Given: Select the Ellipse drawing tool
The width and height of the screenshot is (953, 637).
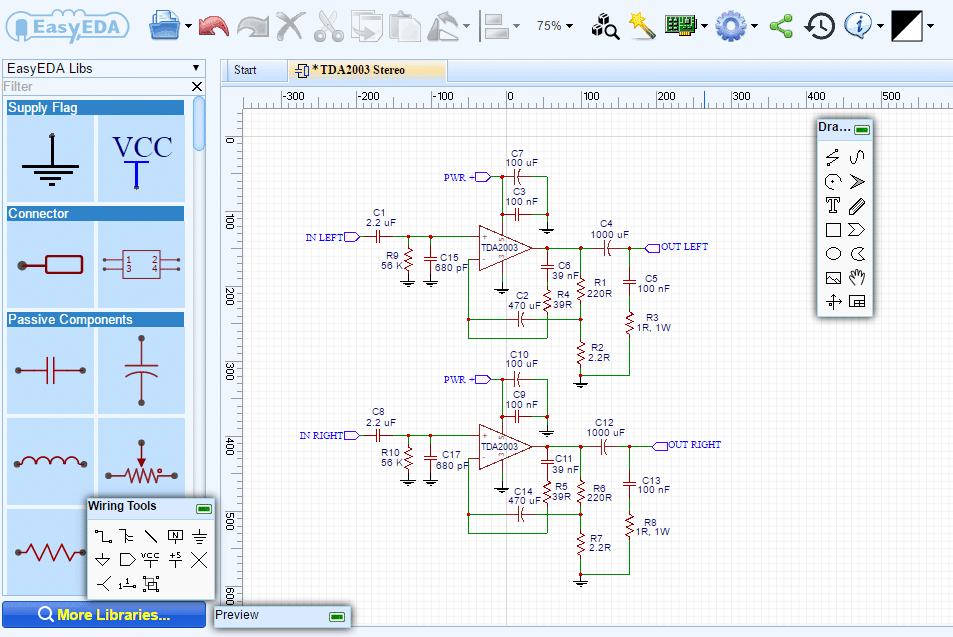Looking at the screenshot, I should tap(833, 253).
